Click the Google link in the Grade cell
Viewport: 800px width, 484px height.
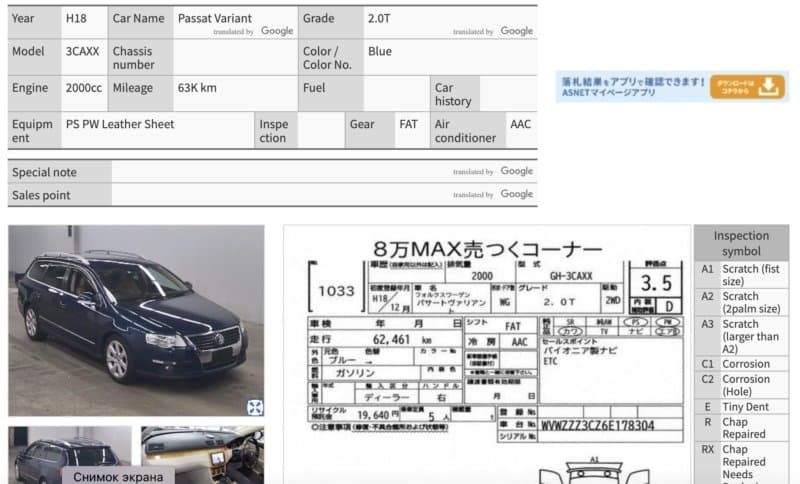tap(517, 31)
